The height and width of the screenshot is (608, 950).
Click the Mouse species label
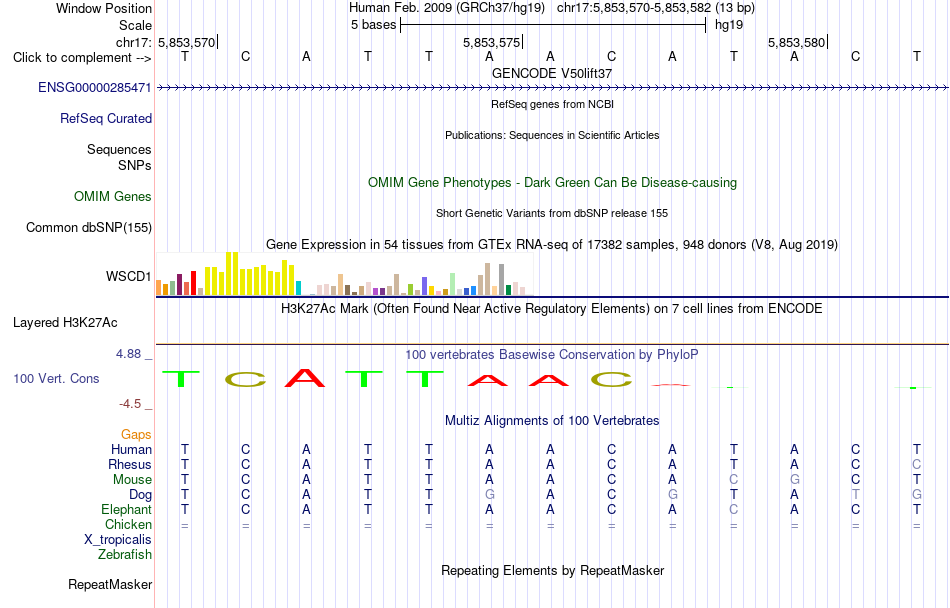click(x=132, y=480)
